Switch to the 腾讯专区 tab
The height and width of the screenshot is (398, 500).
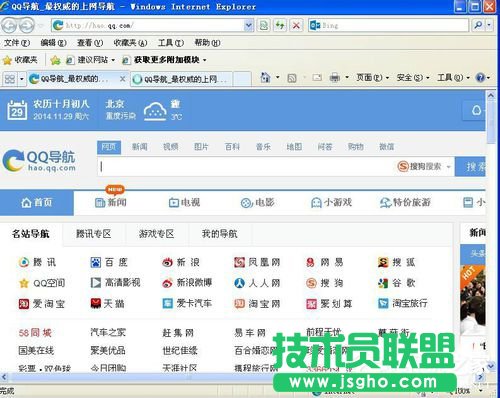tap(94, 234)
